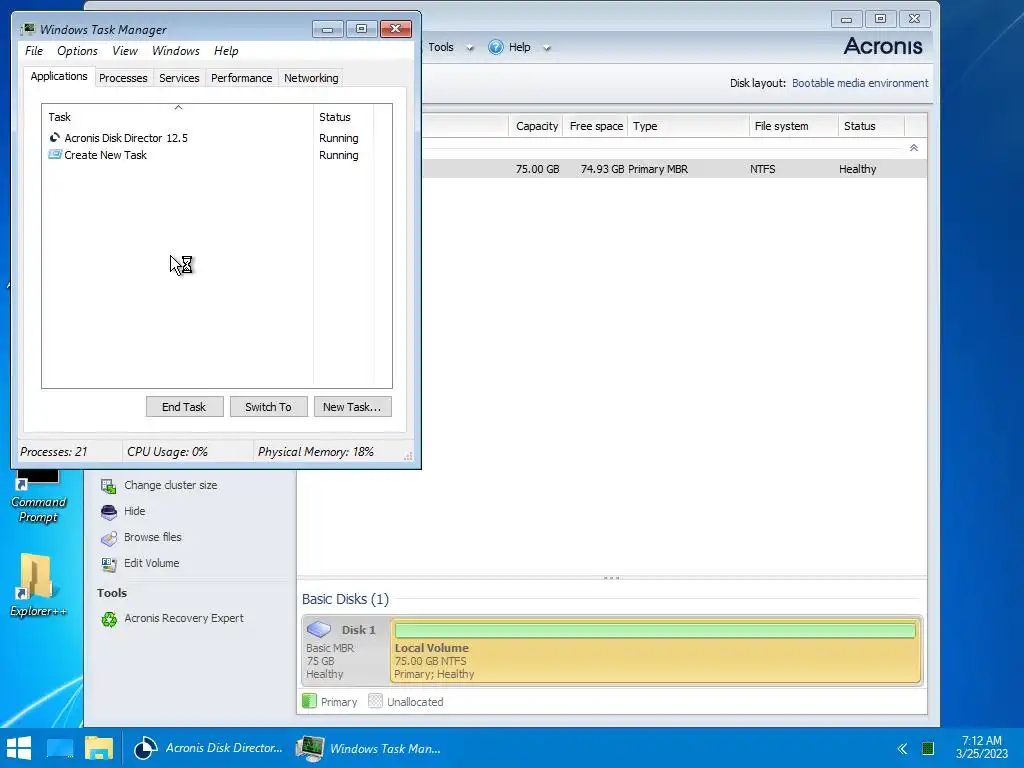Viewport: 1024px width, 768px height.
Task: Open the Command Prompt desktop shortcut
Action: pyautogui.click(x=38, y=496)
